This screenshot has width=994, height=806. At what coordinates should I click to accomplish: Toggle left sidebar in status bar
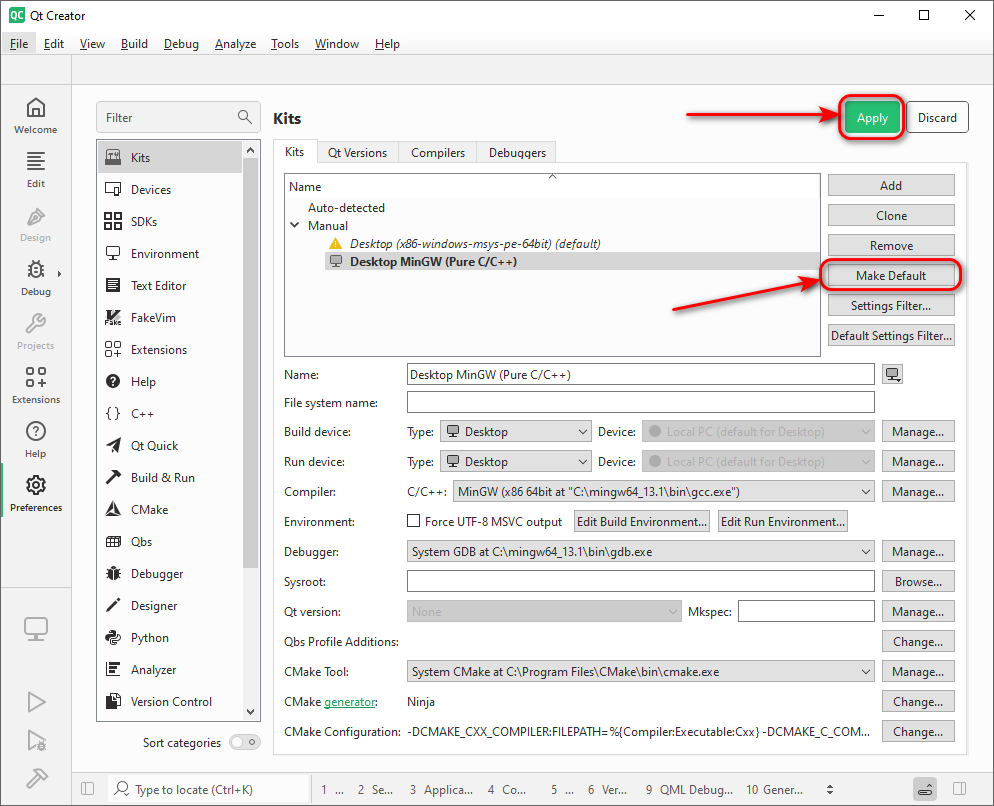(87, 788)
